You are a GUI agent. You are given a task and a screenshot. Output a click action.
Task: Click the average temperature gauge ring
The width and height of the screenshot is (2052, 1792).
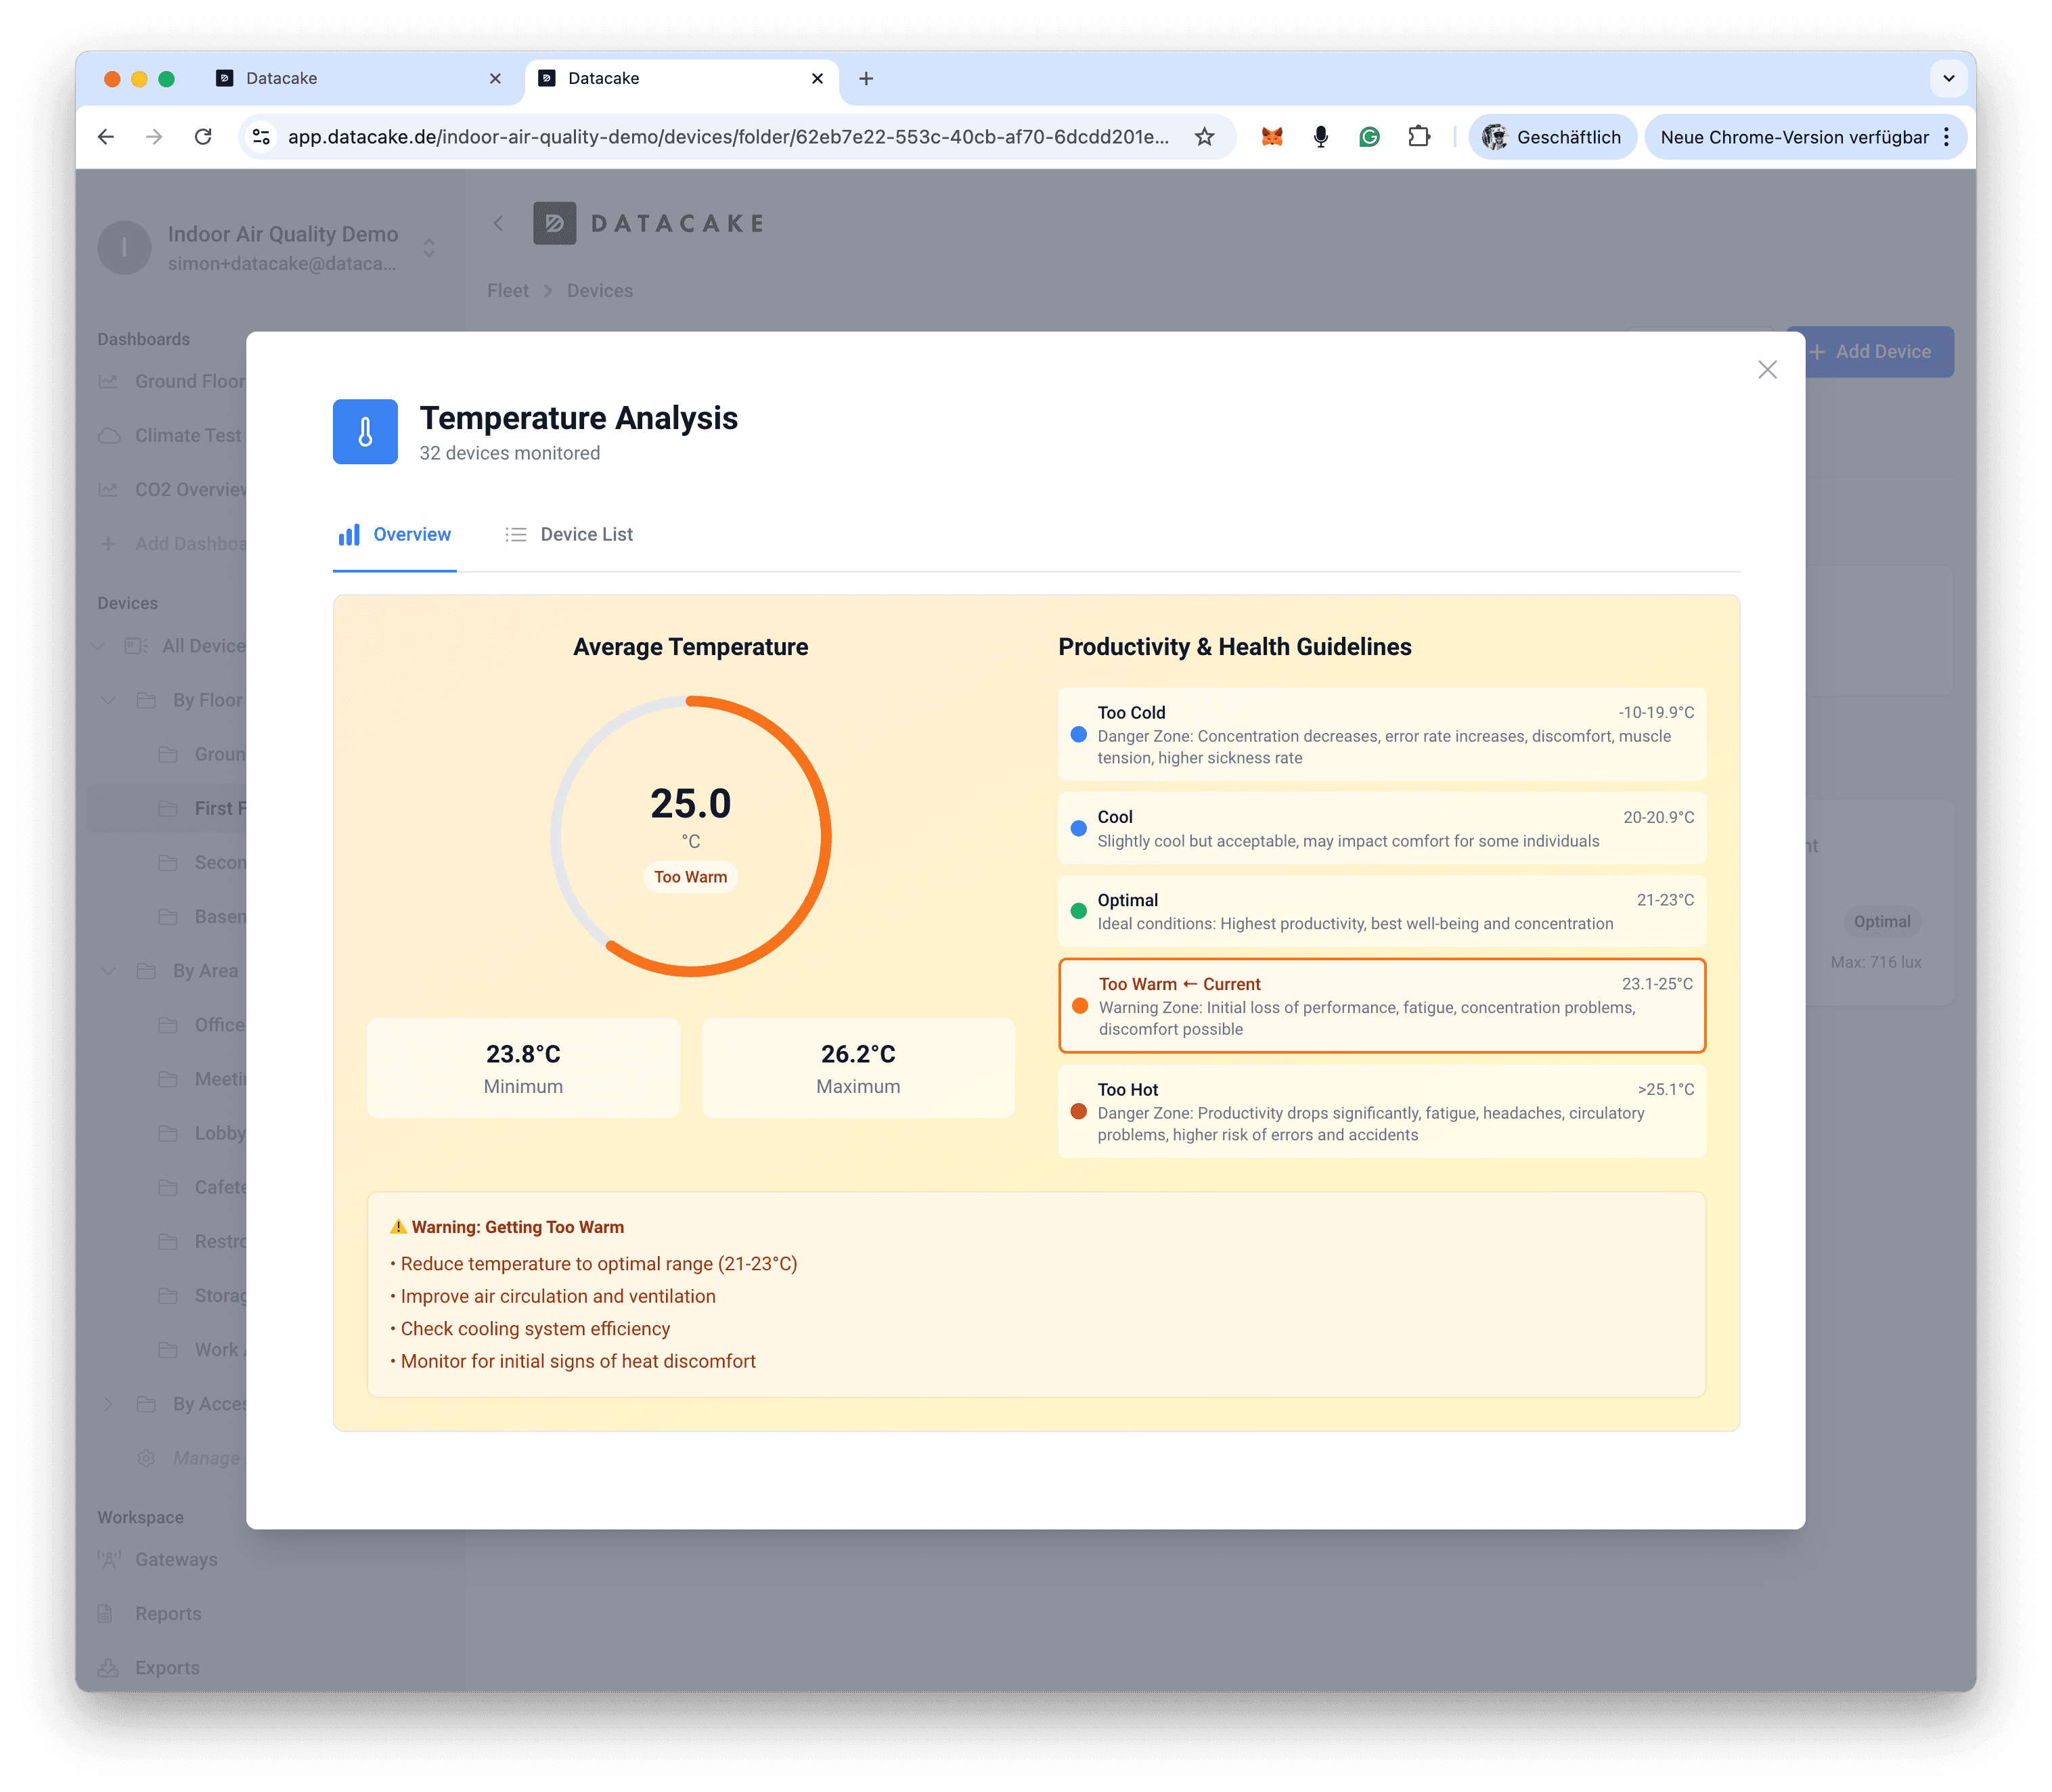[691, 836]
